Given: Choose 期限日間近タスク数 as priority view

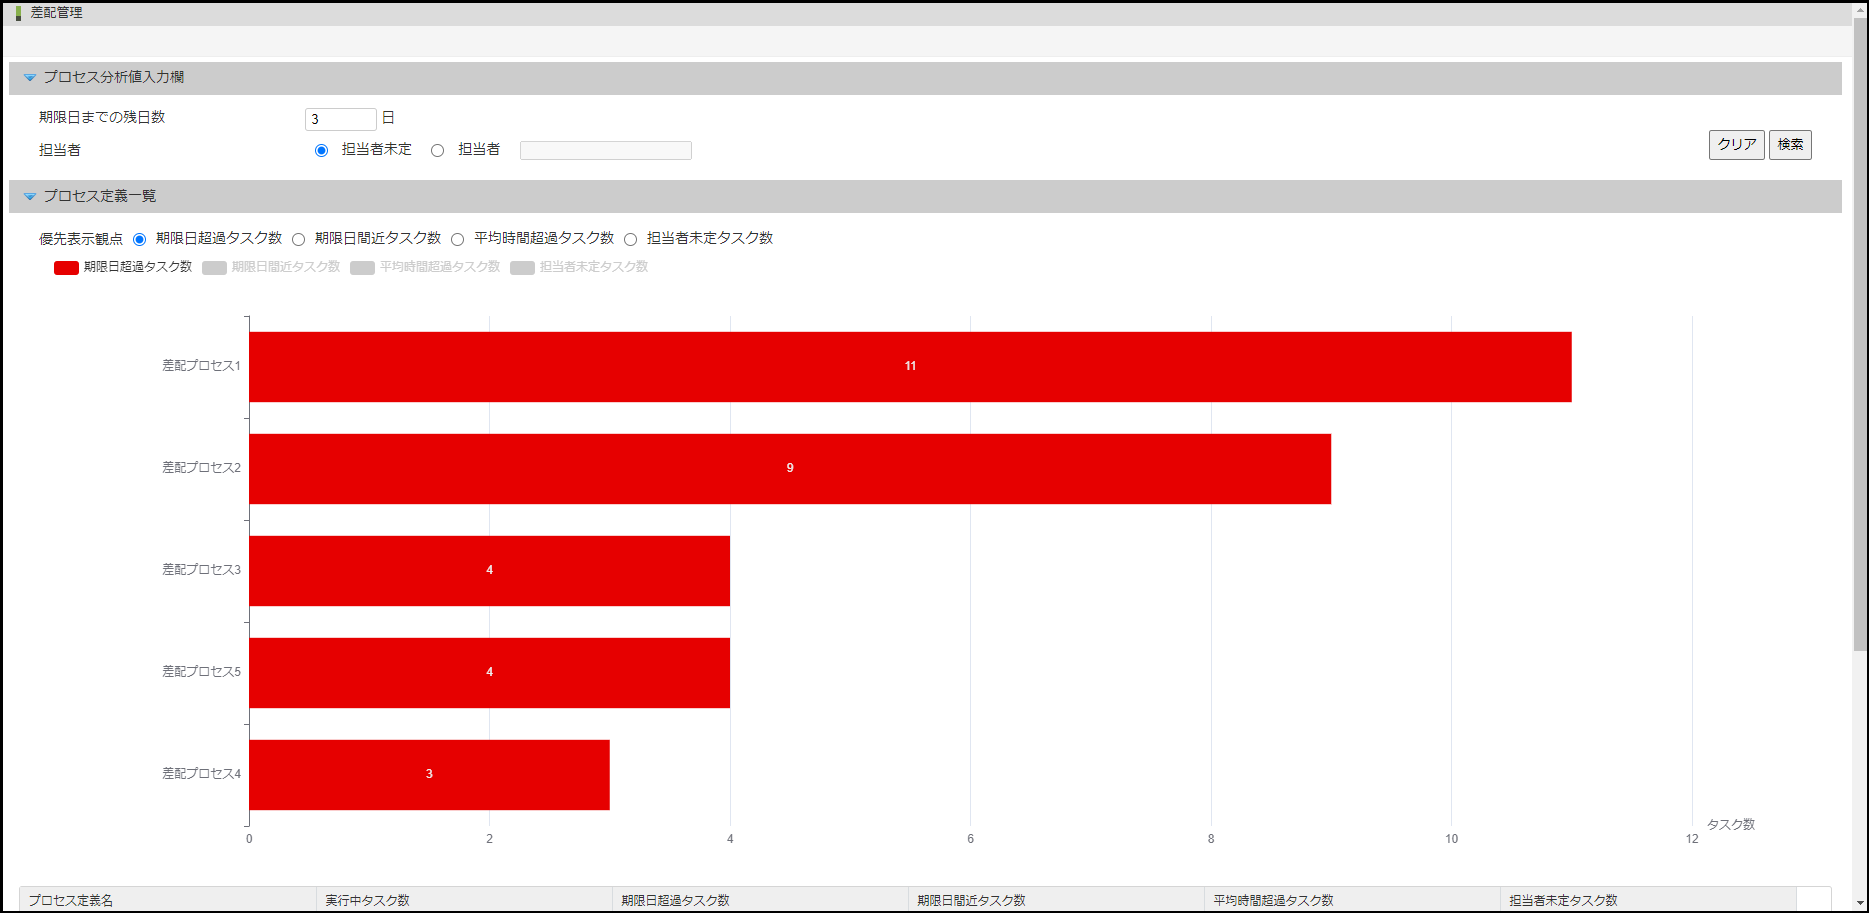Looking at the screenshot, I should pyautogui.click(x=298, y=239).
